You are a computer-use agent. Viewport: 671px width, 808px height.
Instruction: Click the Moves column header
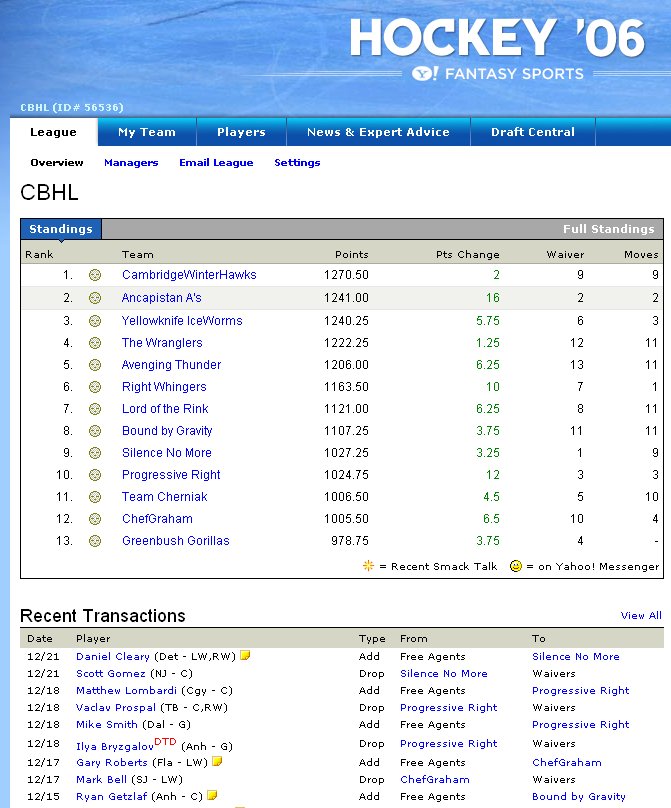(x=641, y=255)
